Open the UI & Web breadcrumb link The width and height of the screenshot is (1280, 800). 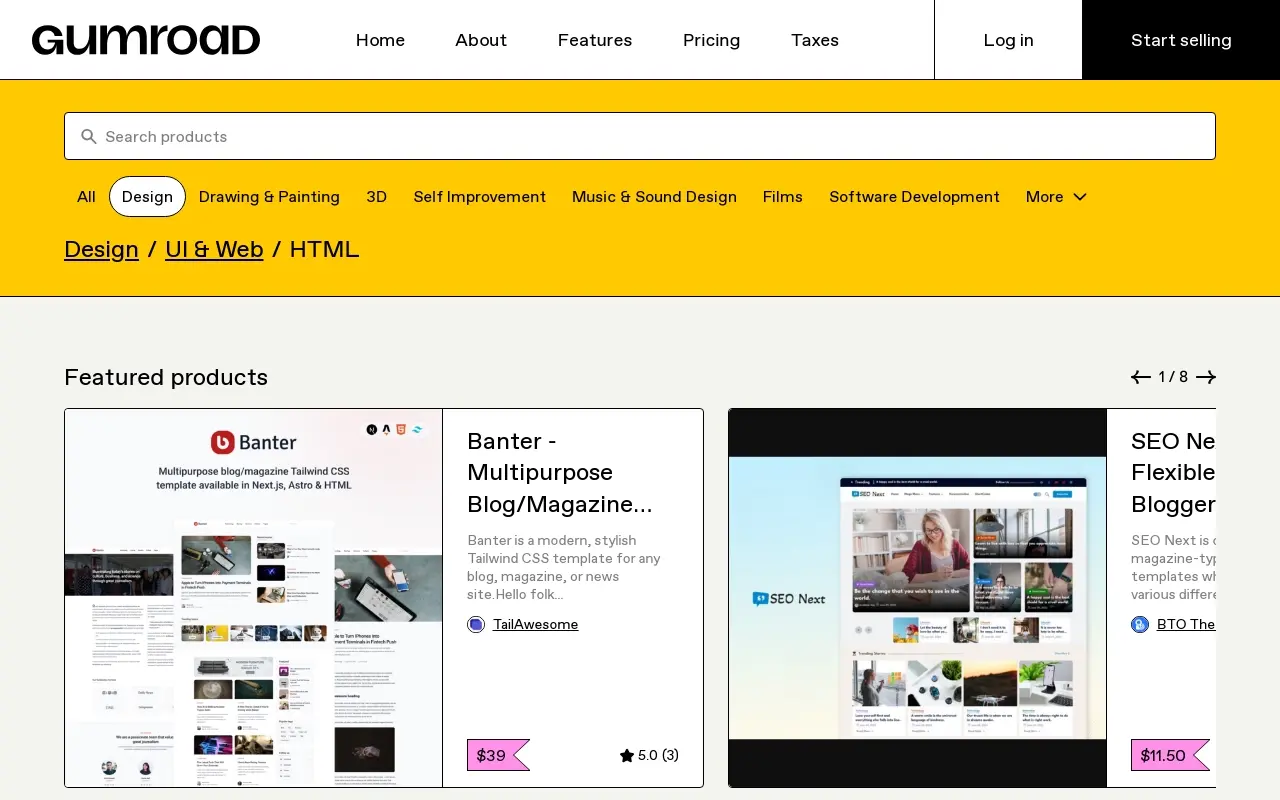click(214, 250)
